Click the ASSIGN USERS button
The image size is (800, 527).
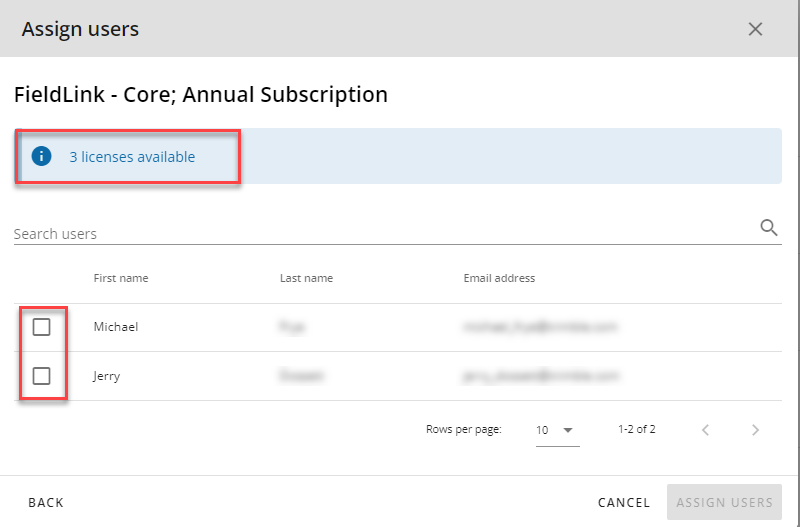[x=724, y=502]
